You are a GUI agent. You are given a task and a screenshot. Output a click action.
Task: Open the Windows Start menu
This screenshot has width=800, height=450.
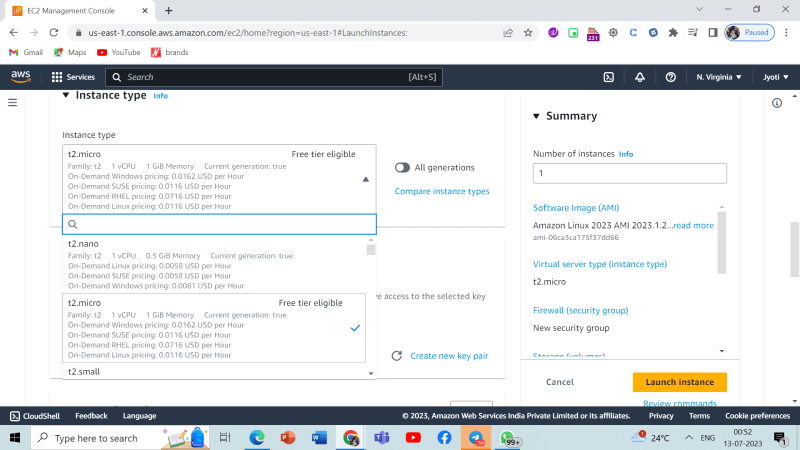click(15, 438)
